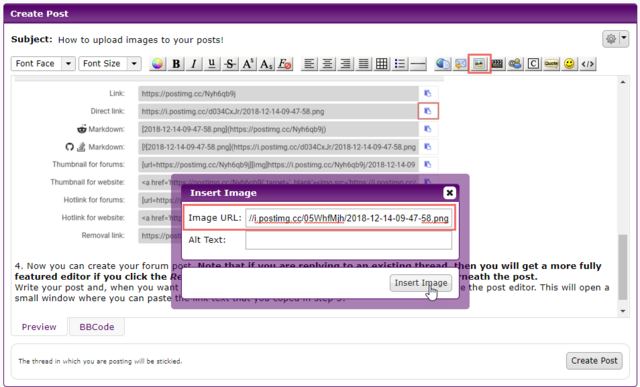The image size is (640, 387).
Task: Toggle italic formatting
Action: tap(194, 64)
